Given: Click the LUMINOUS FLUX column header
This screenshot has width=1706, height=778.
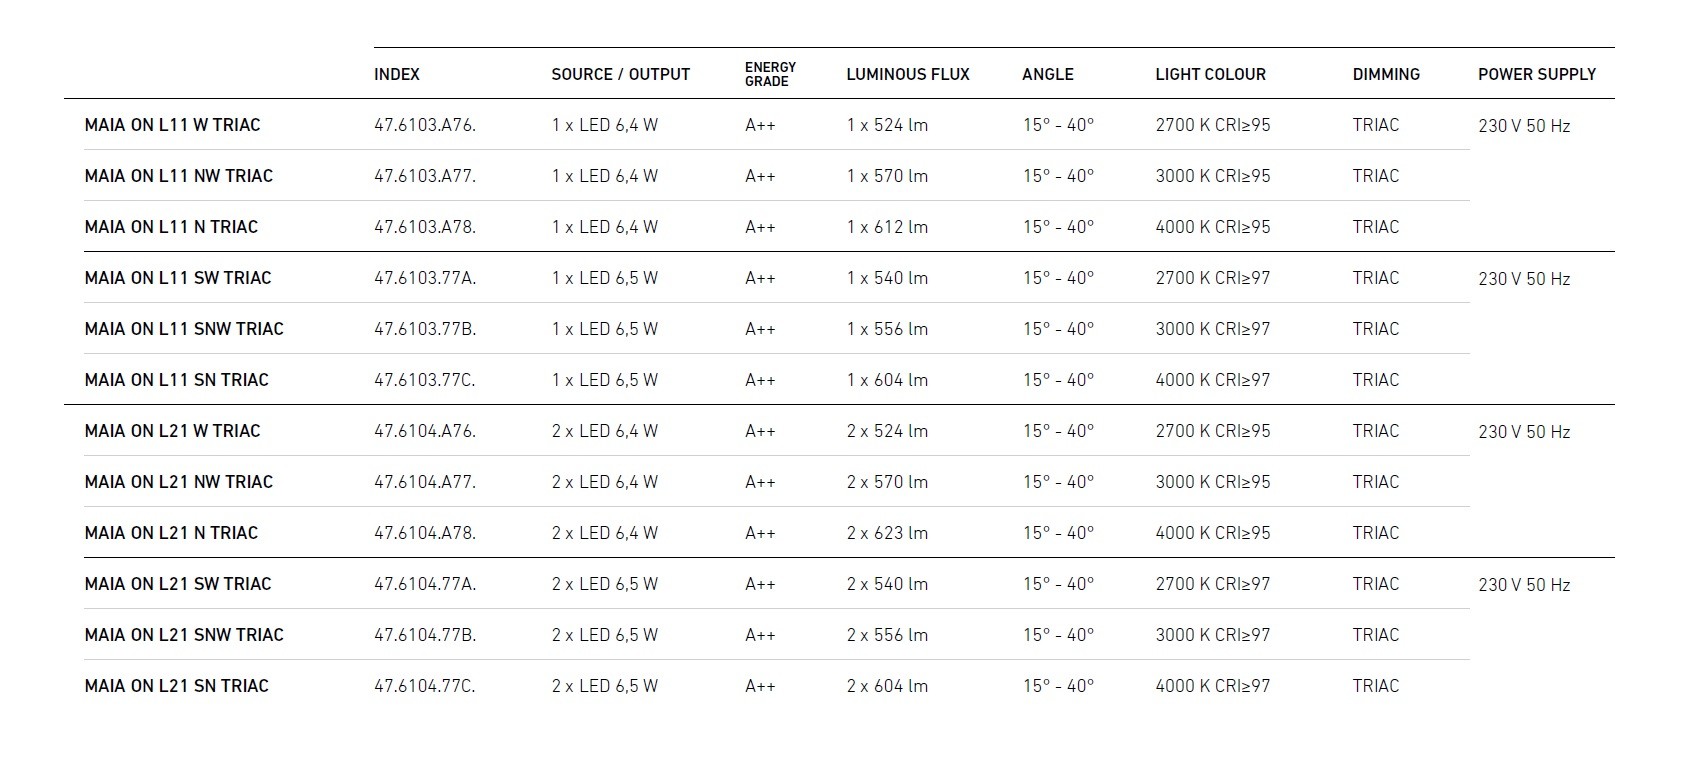Looking at the screenshot, I should (907, 74).
